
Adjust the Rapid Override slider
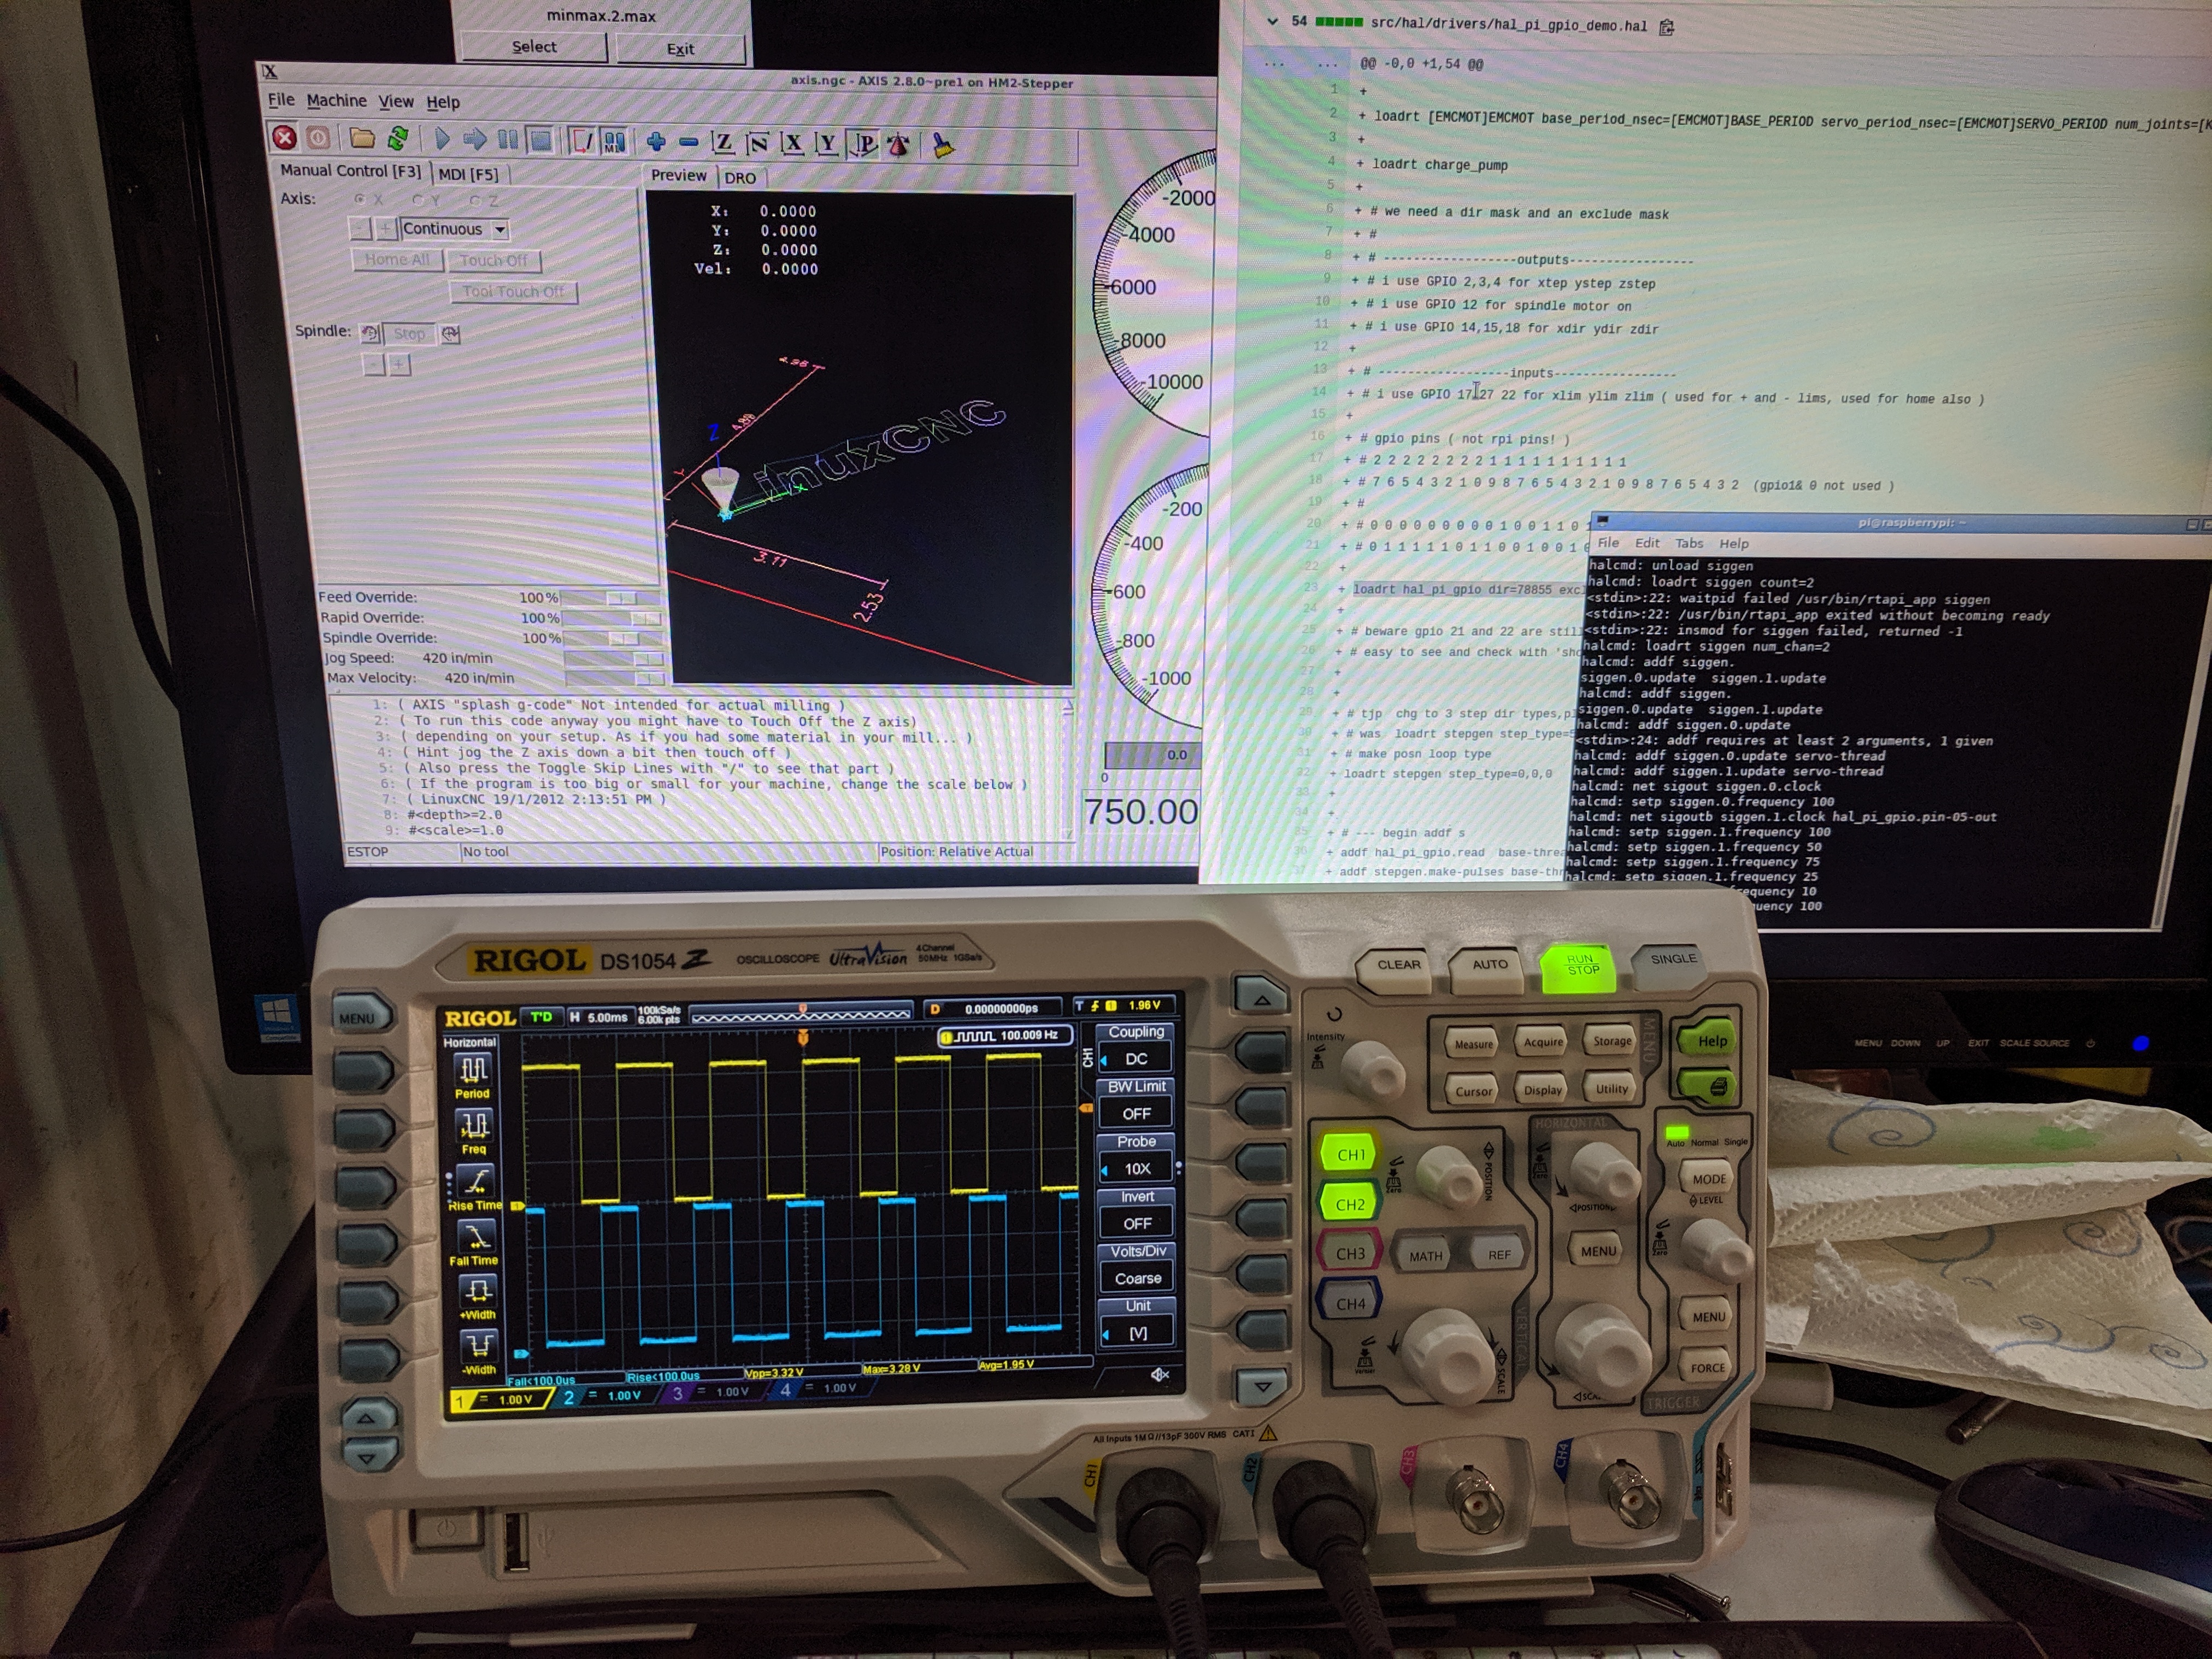point(612,618)
